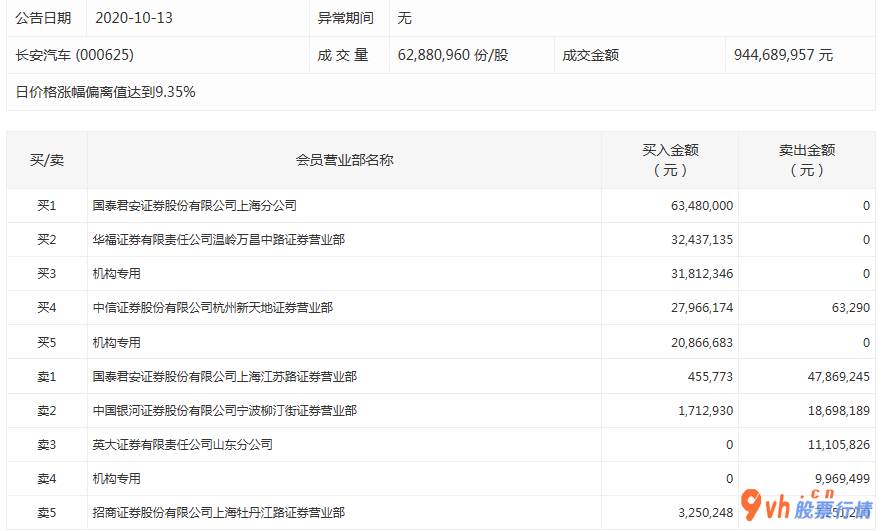
Task: Click 机构专用 in the 买3 row
Action: coord(117,274)
